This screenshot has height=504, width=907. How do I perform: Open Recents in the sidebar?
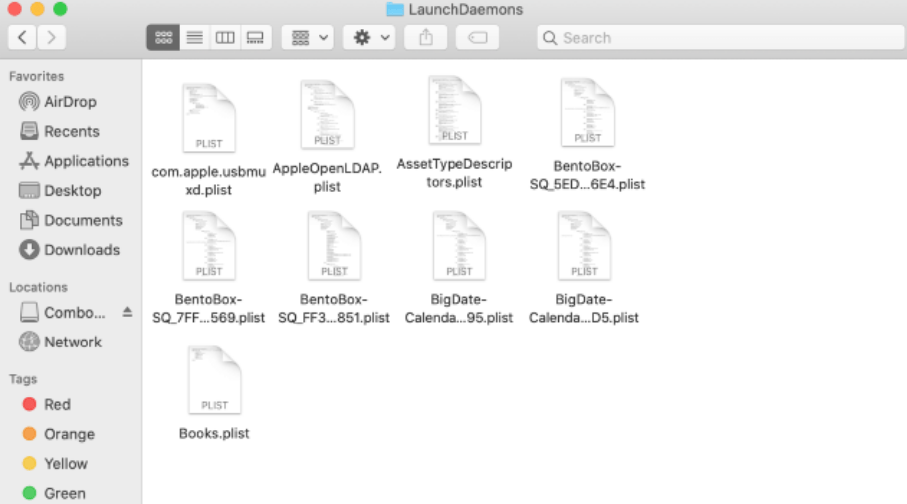[x=71, y=131]
